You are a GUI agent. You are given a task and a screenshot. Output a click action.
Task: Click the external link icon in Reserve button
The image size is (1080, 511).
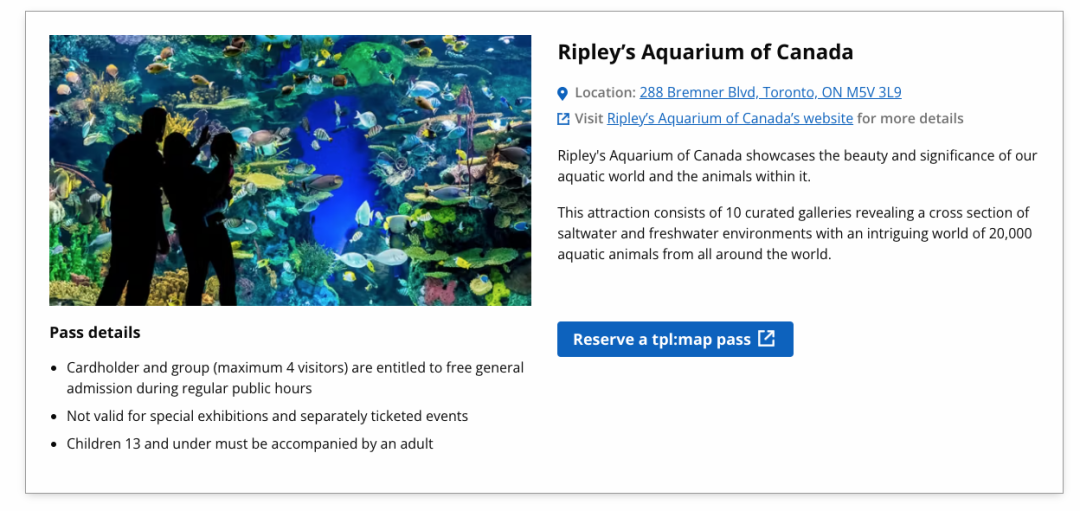click(x=767, y=339)
